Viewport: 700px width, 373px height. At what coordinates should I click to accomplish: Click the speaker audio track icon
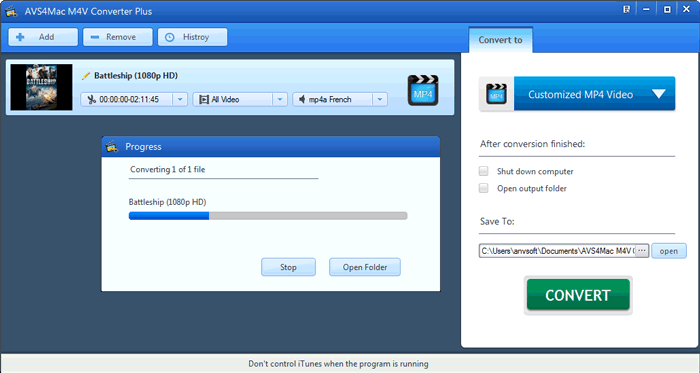tap(302, 99)
